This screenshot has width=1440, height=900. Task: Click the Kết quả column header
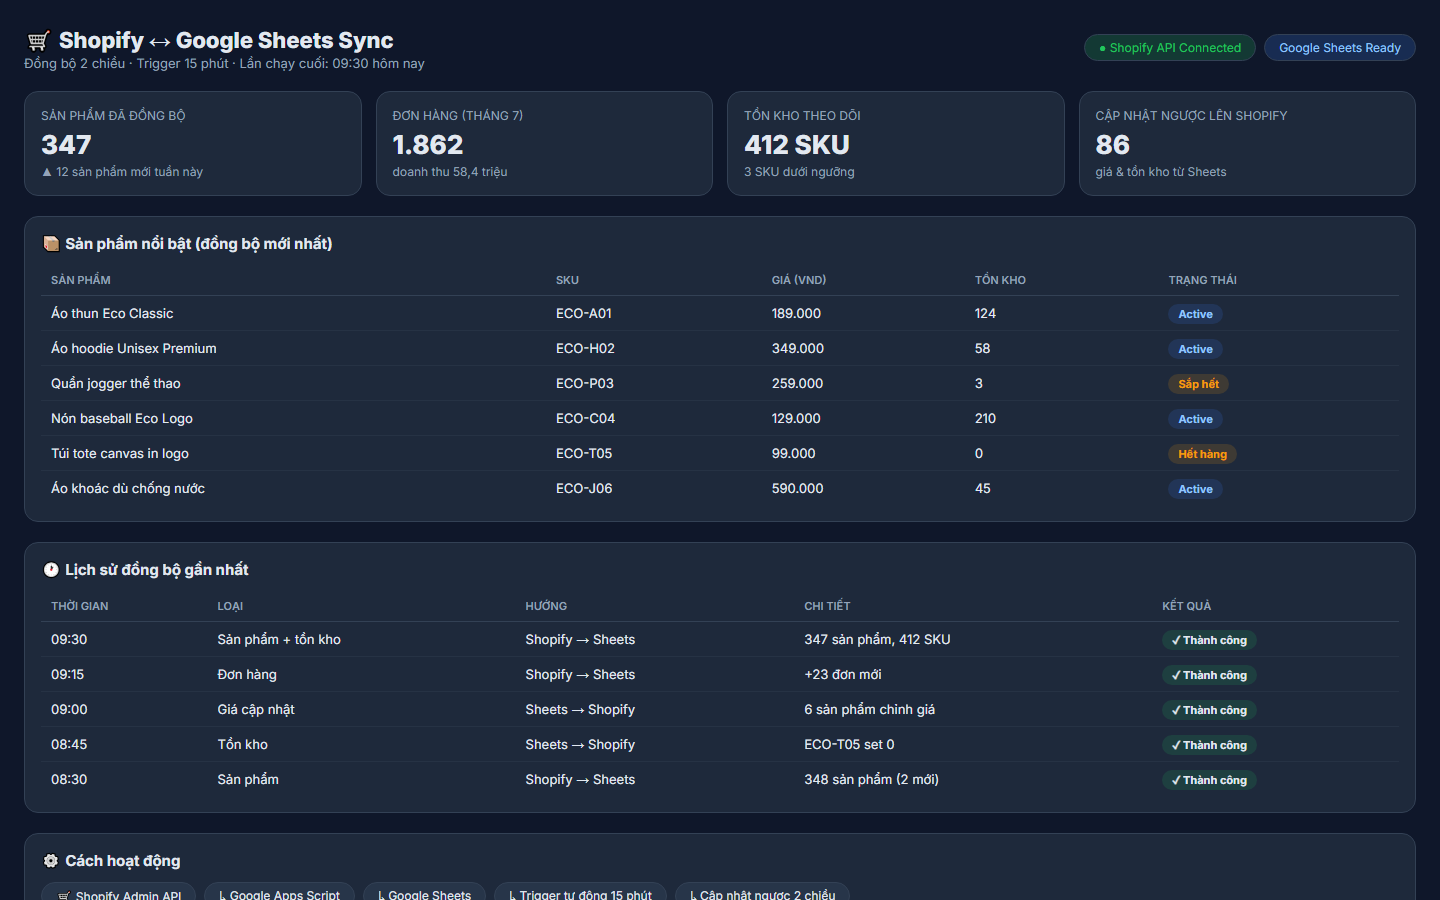coord(1186,606)
